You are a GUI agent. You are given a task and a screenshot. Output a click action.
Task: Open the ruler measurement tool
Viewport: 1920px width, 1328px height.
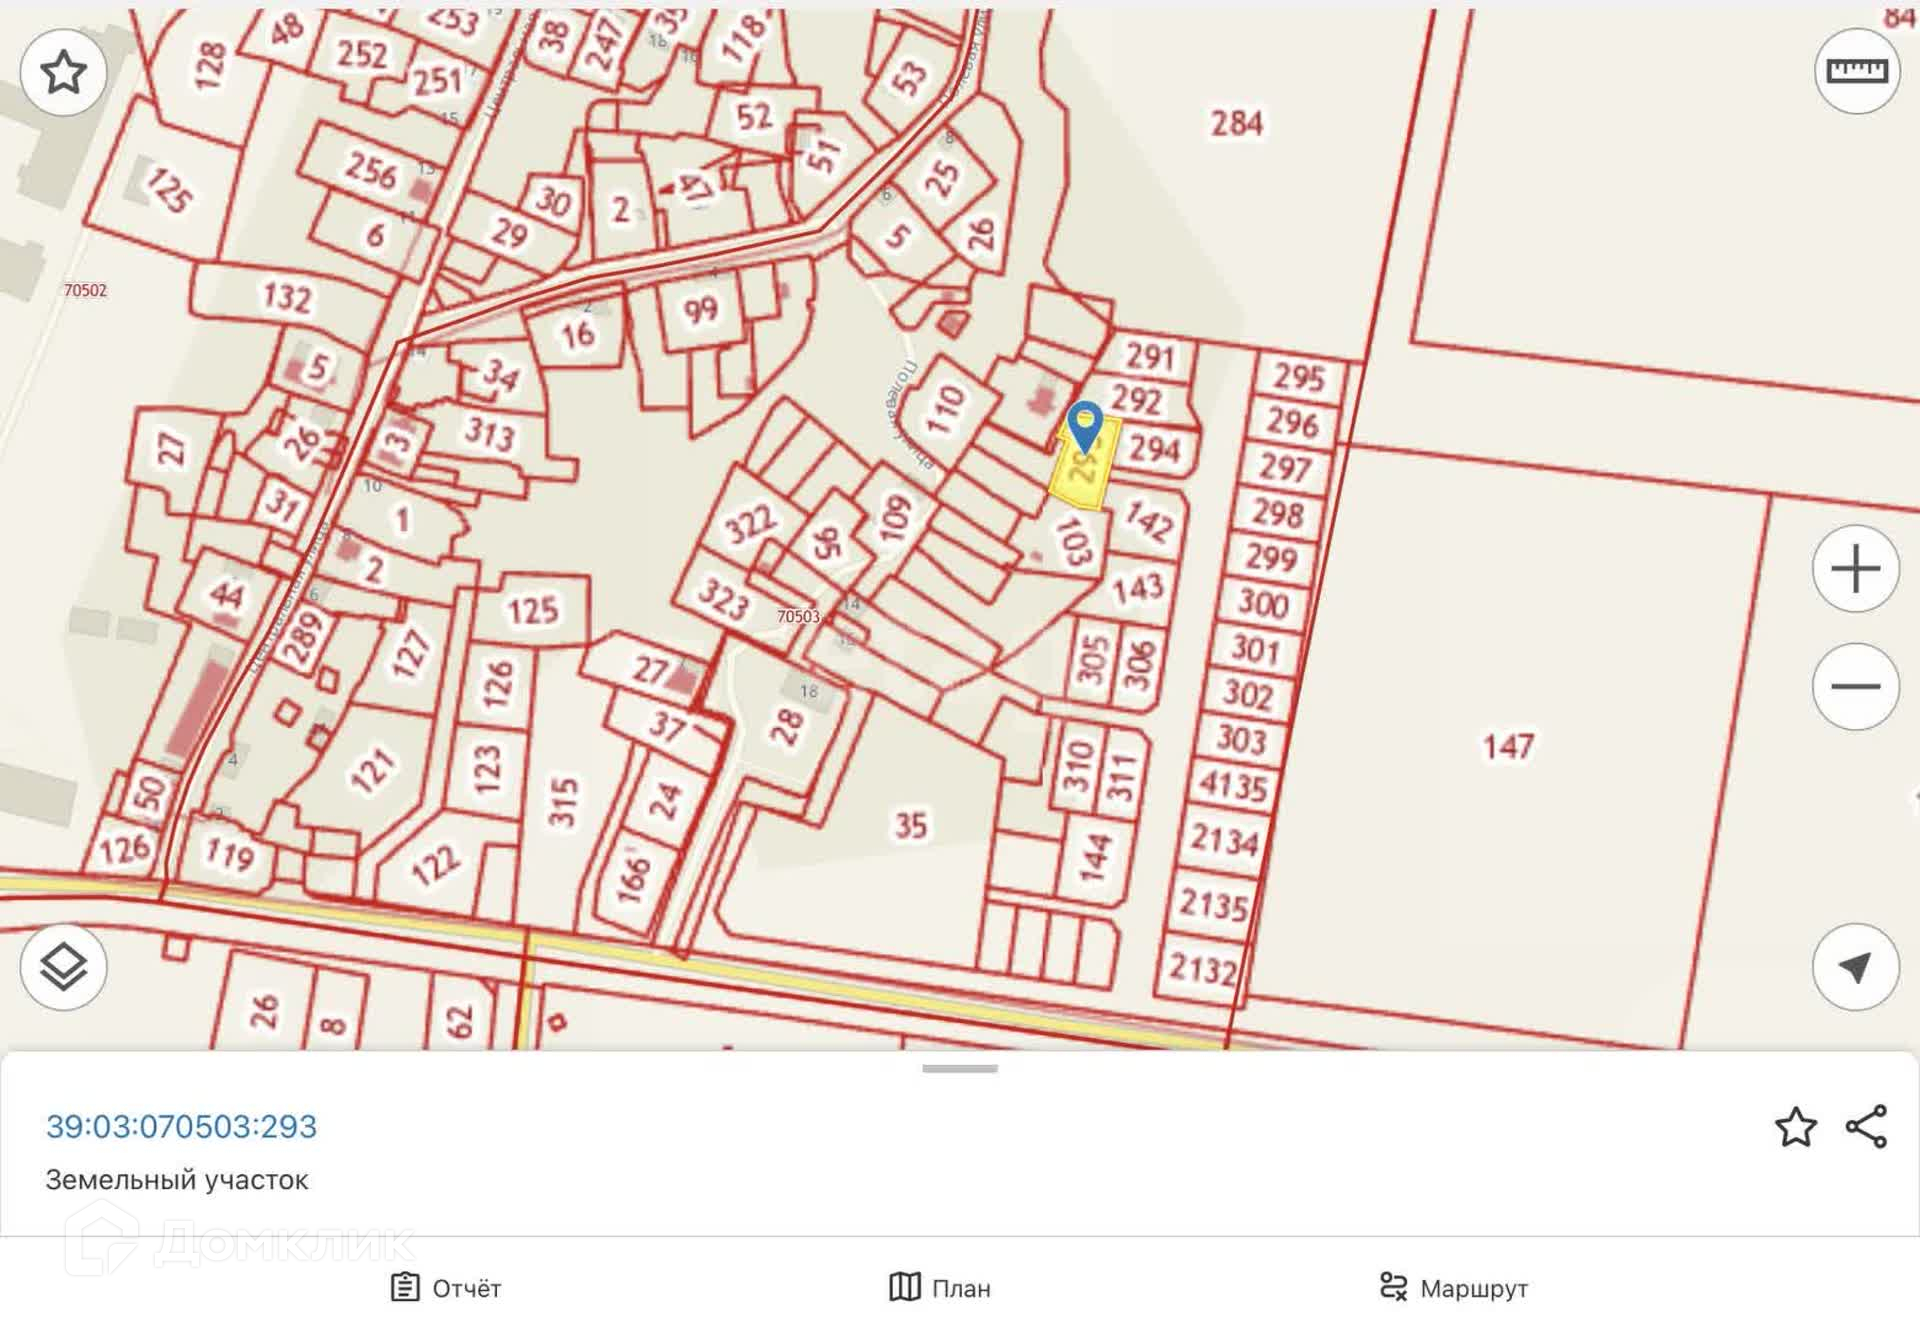1856,71
